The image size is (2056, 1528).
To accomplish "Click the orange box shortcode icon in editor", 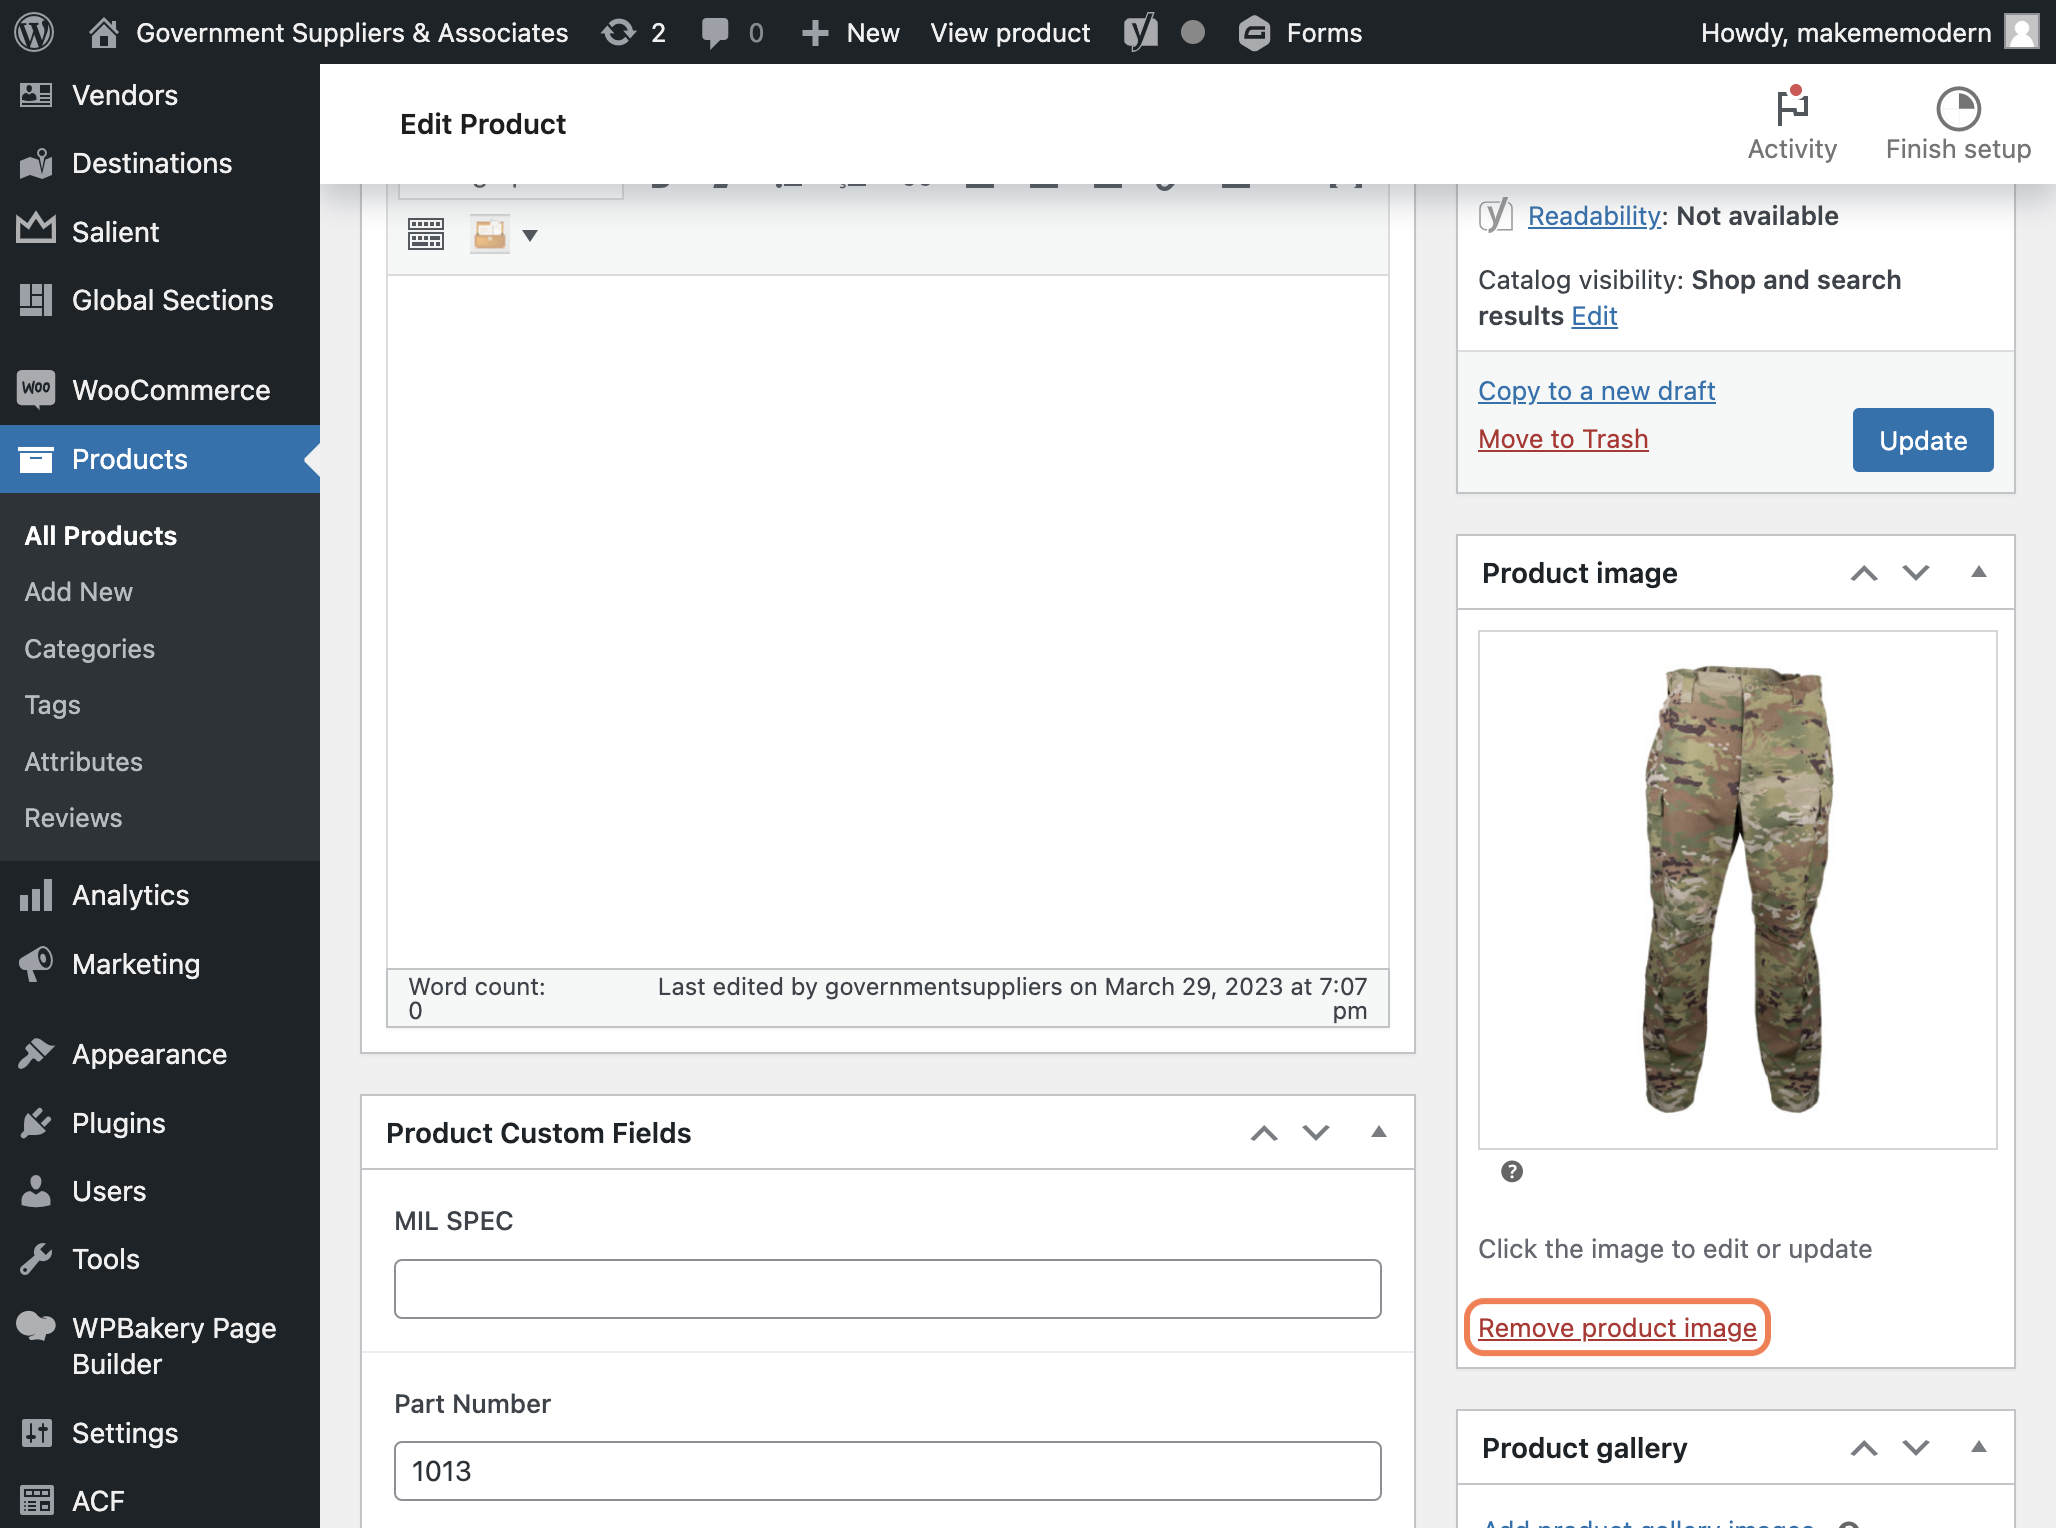I will (490, 234).
